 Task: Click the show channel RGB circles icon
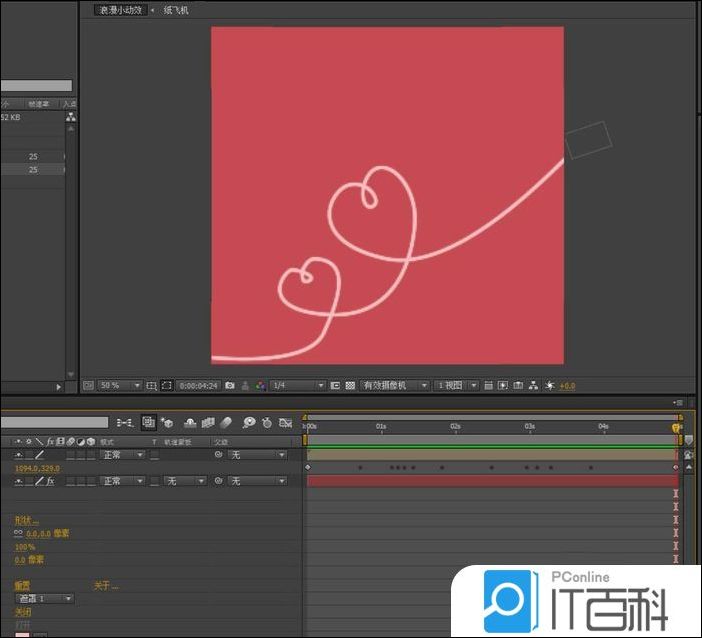pos(260,385)
